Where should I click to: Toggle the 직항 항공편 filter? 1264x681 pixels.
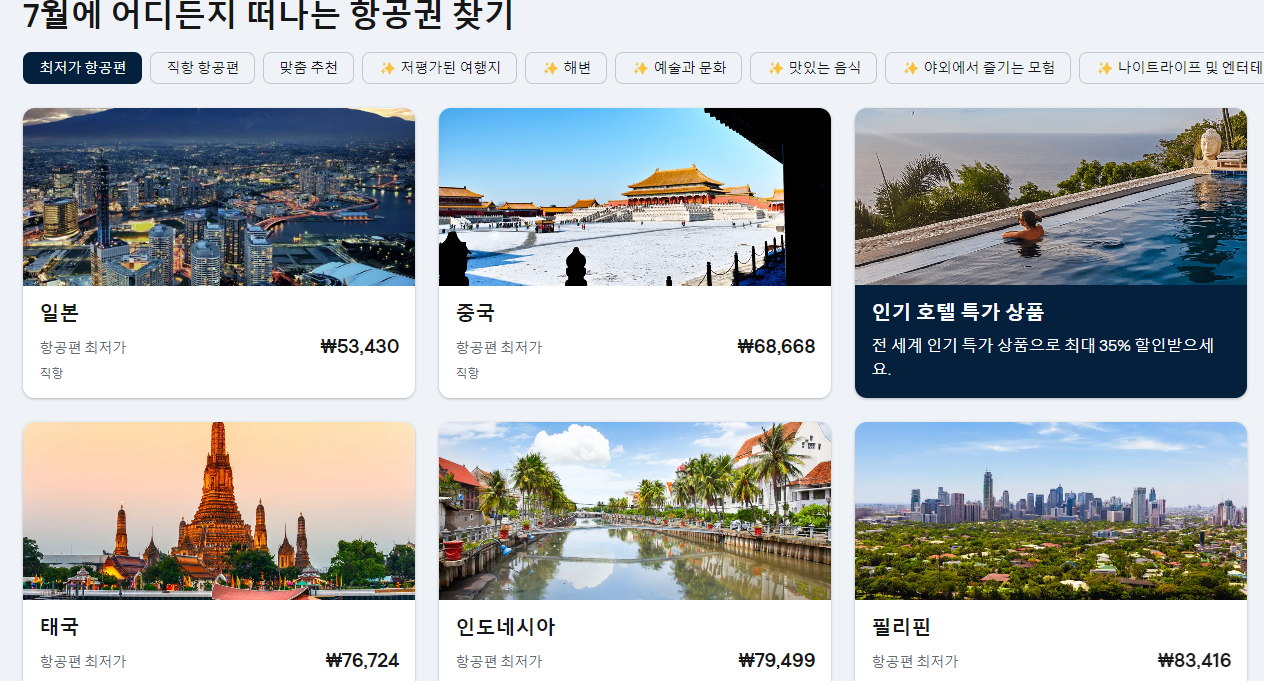pos(202,68)
